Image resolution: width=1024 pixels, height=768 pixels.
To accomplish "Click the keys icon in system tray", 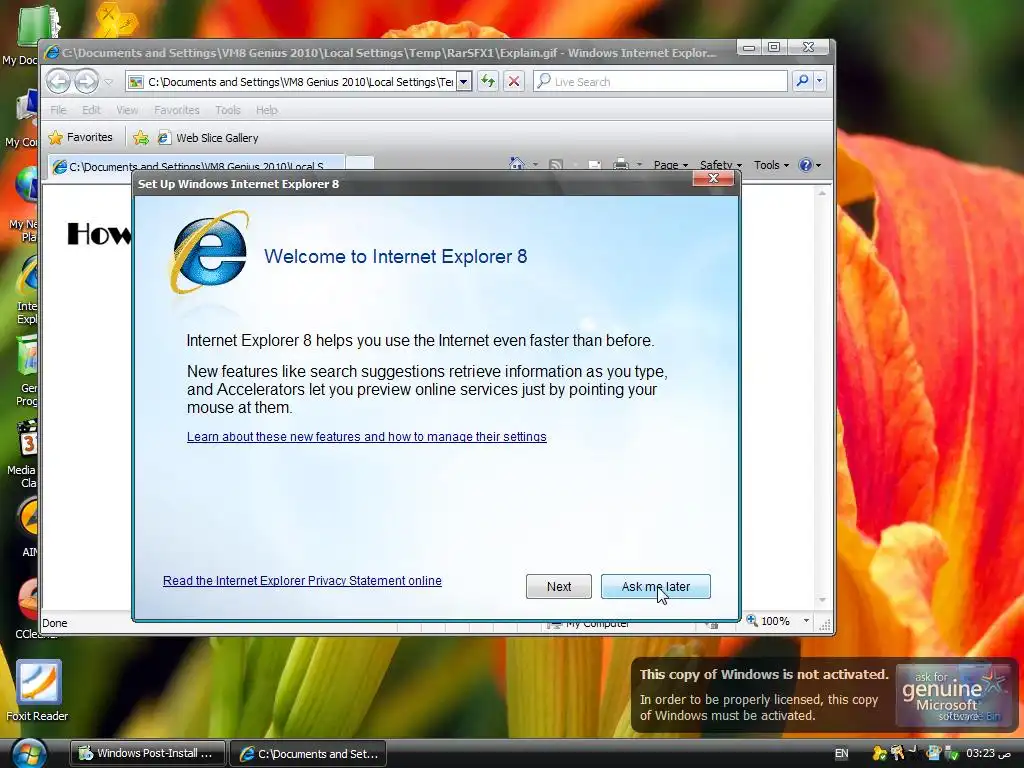I will [897, 754].
